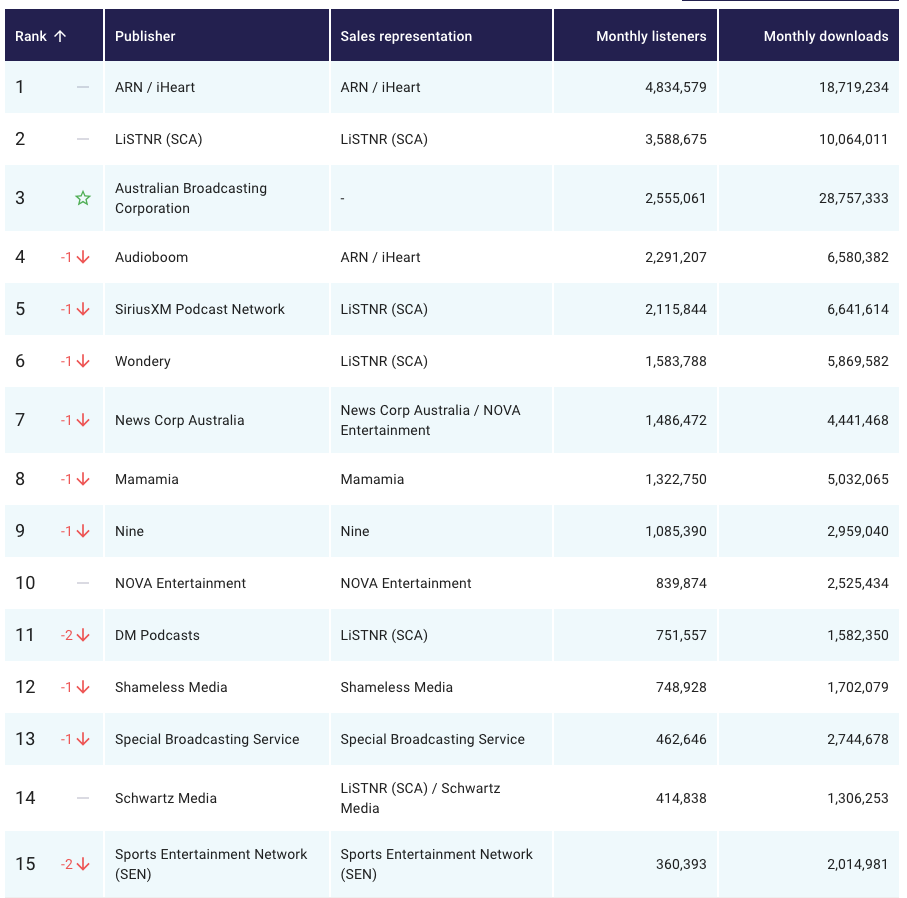Click the monthly listeners value 1,322,750

click(676, 480)
